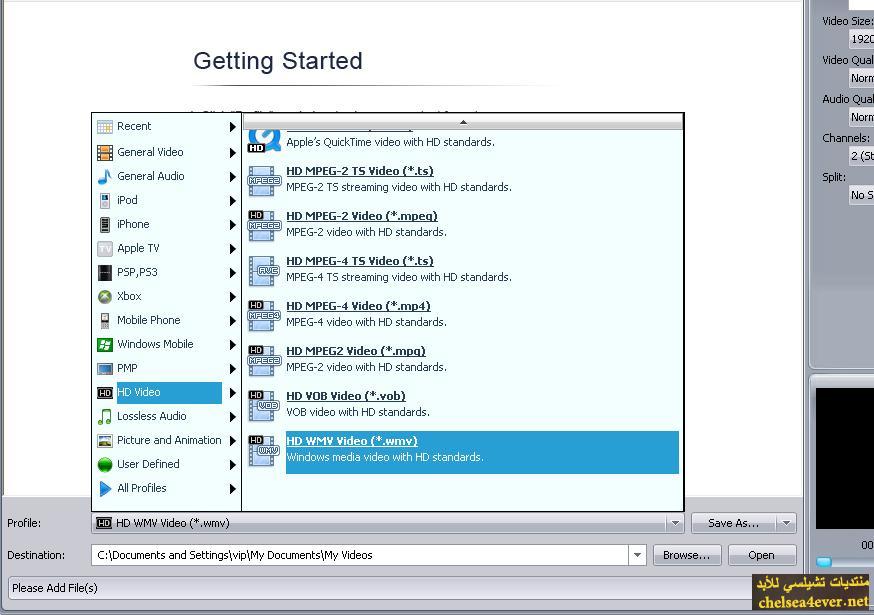
Task: Click the iPhone device icon
Action: 105,224
